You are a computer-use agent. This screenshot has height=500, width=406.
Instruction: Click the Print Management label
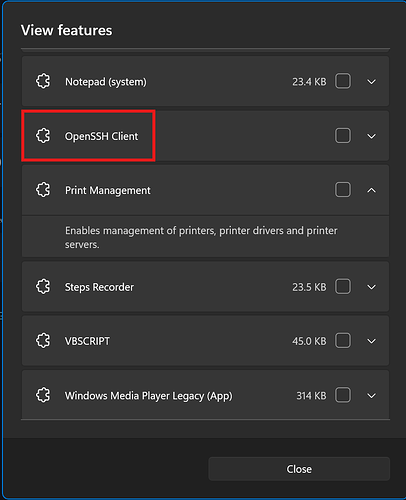click(108, 191)
